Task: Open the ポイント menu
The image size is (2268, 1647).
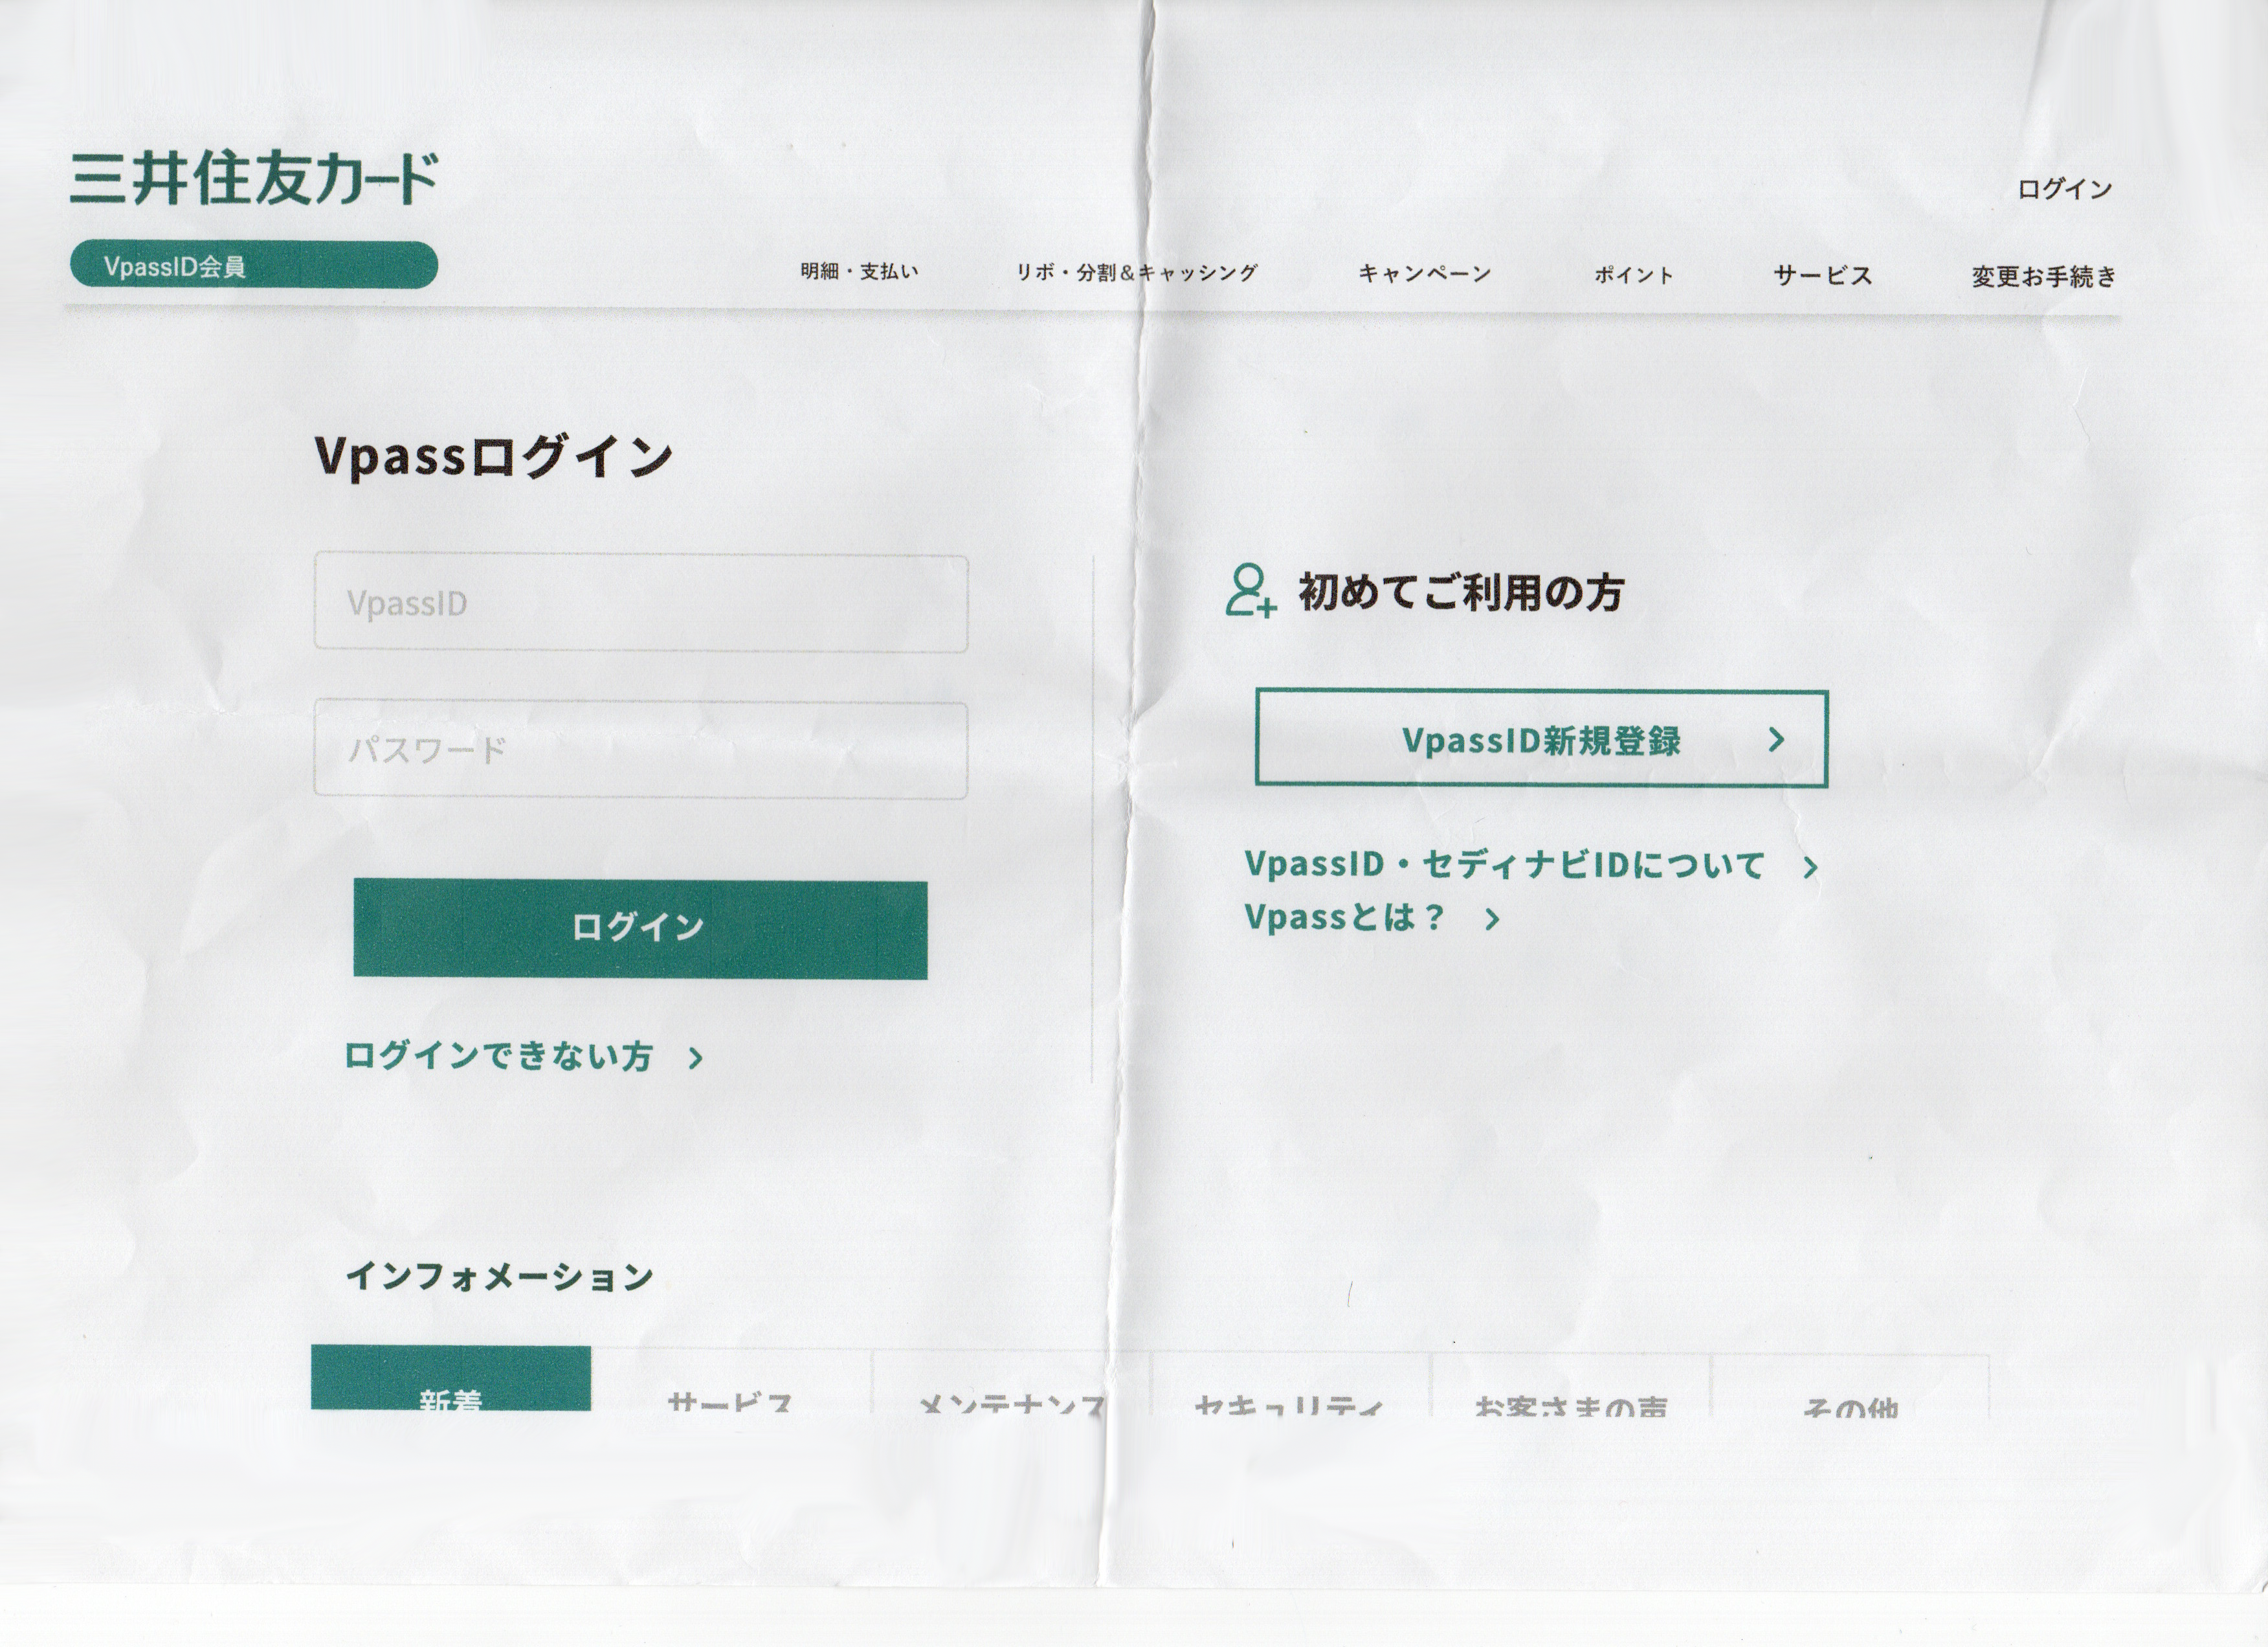Action: (x=1633, y=275)
